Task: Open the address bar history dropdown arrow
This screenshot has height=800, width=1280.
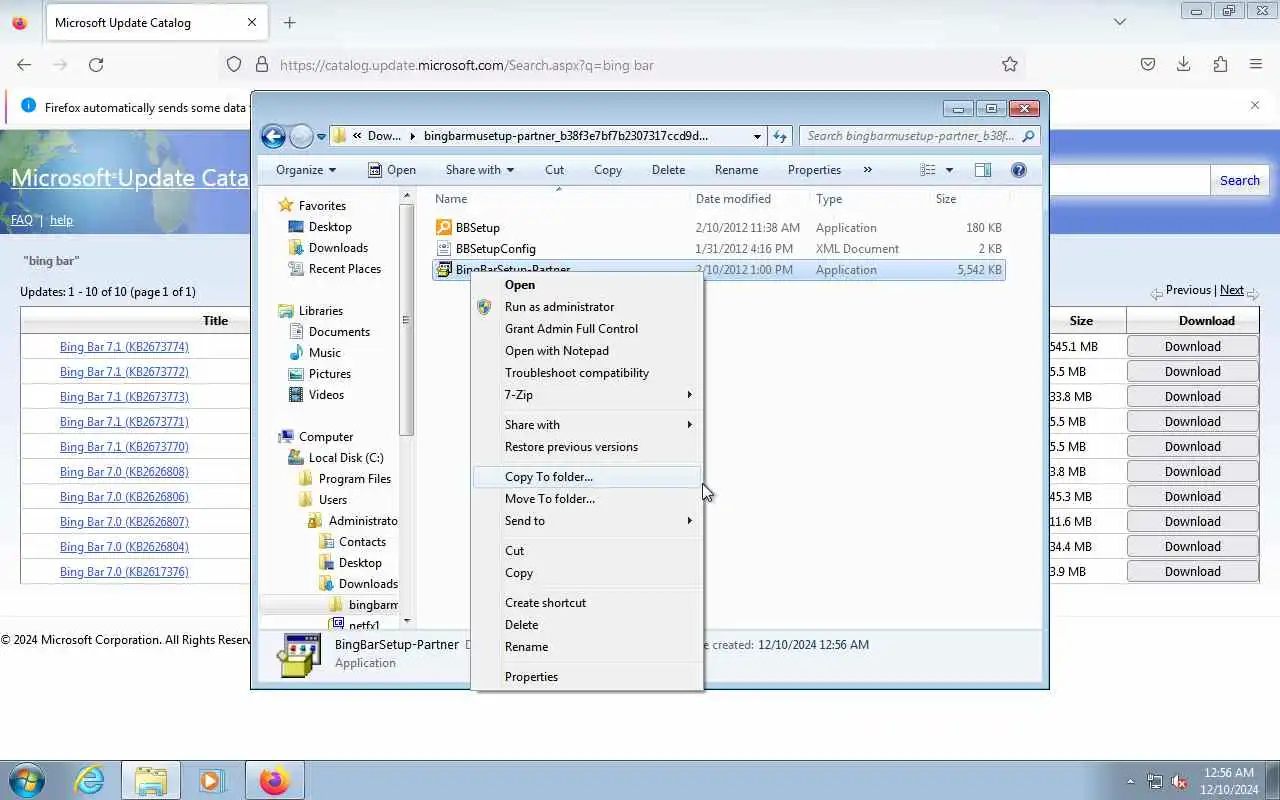Action: (x=757, y=136)
